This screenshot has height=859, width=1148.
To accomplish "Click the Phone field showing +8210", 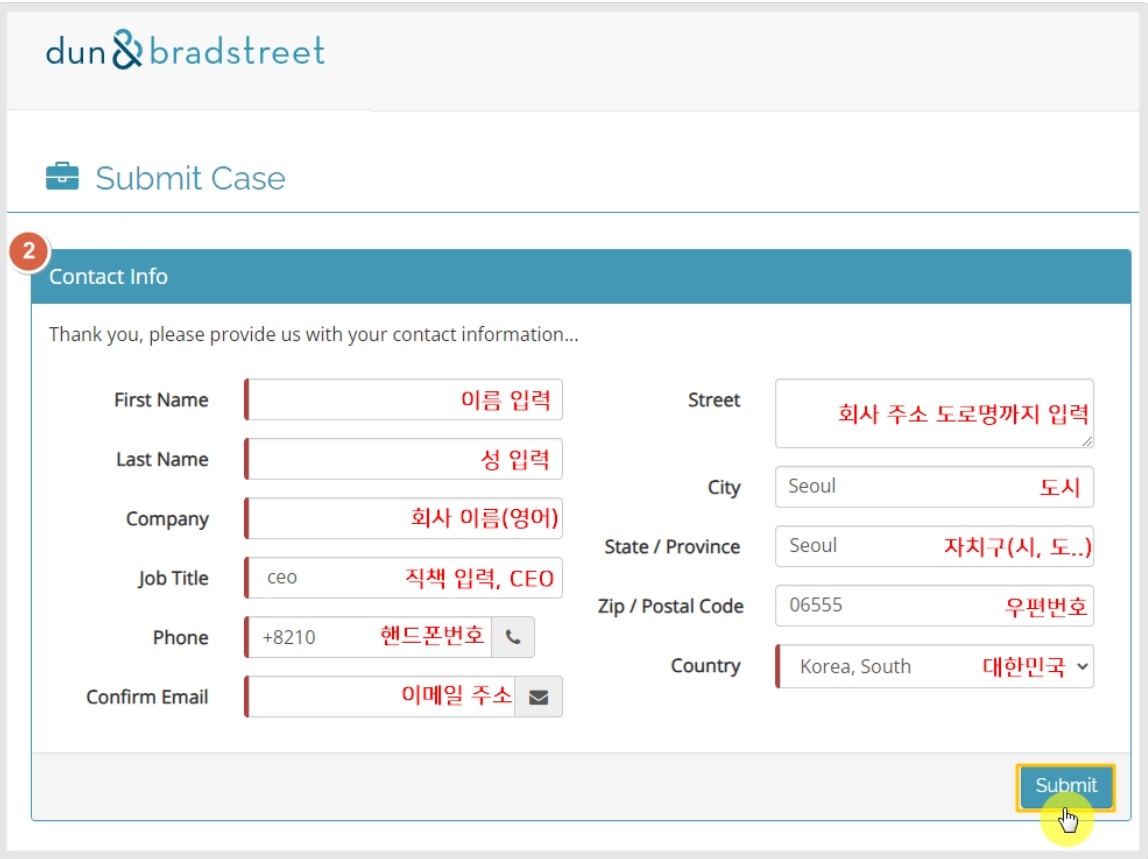I will click(368, 637).
